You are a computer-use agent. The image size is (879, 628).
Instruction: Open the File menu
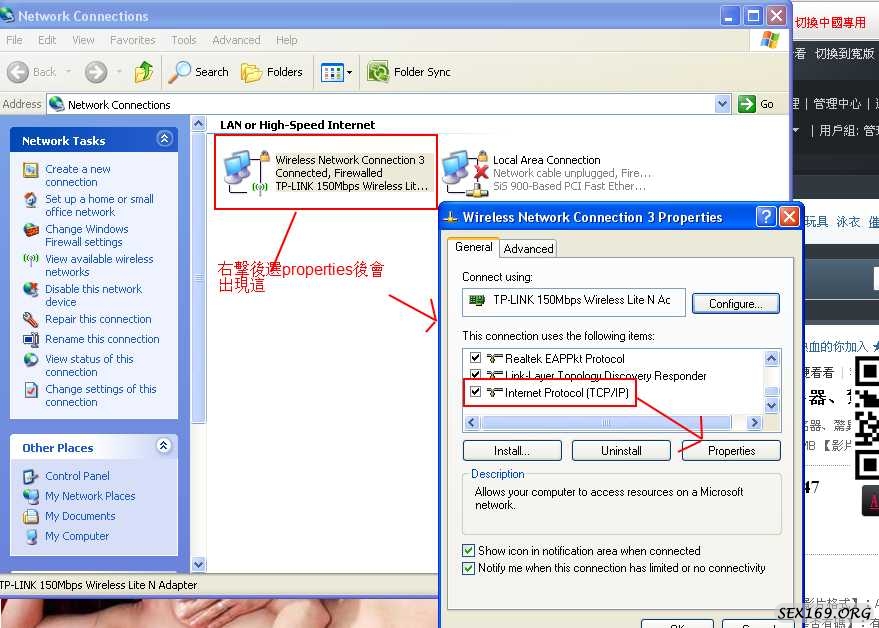[14, 40]
